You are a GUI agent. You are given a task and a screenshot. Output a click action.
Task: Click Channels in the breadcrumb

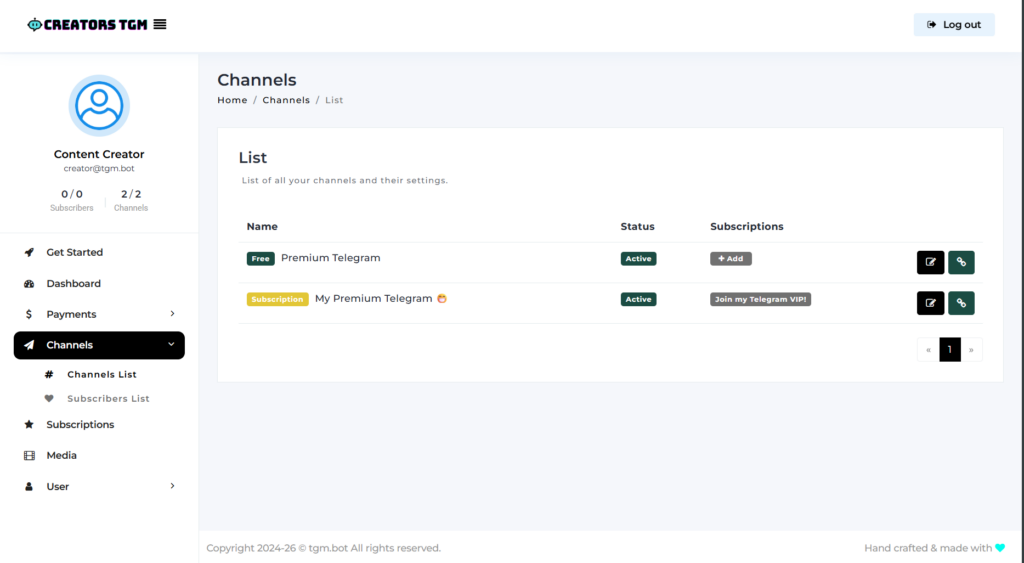pos(286,100)
